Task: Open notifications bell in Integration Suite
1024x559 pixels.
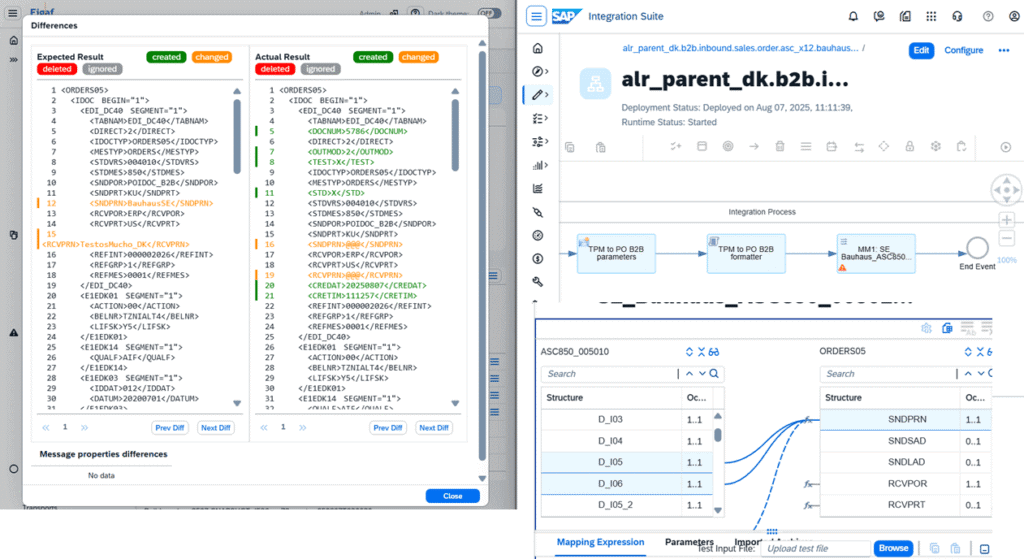Action: (x=853, y=16)
